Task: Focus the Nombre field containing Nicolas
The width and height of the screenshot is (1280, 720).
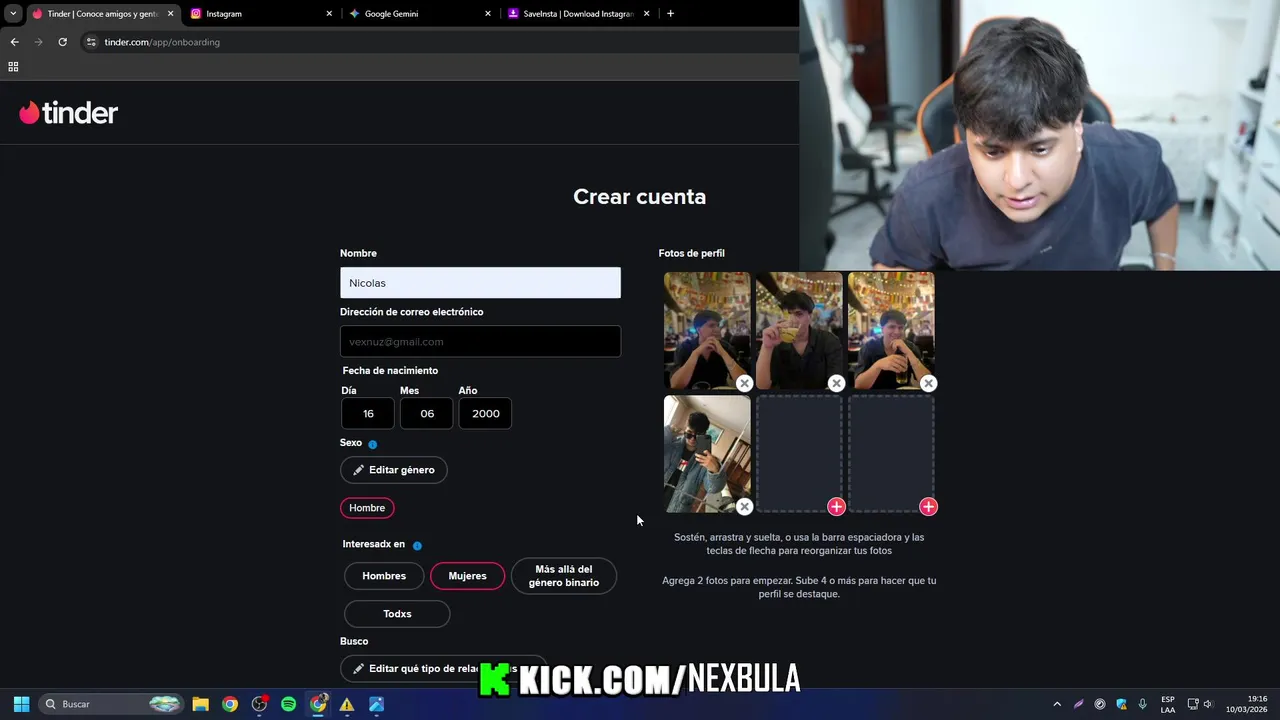Action: tap(480, 283)
